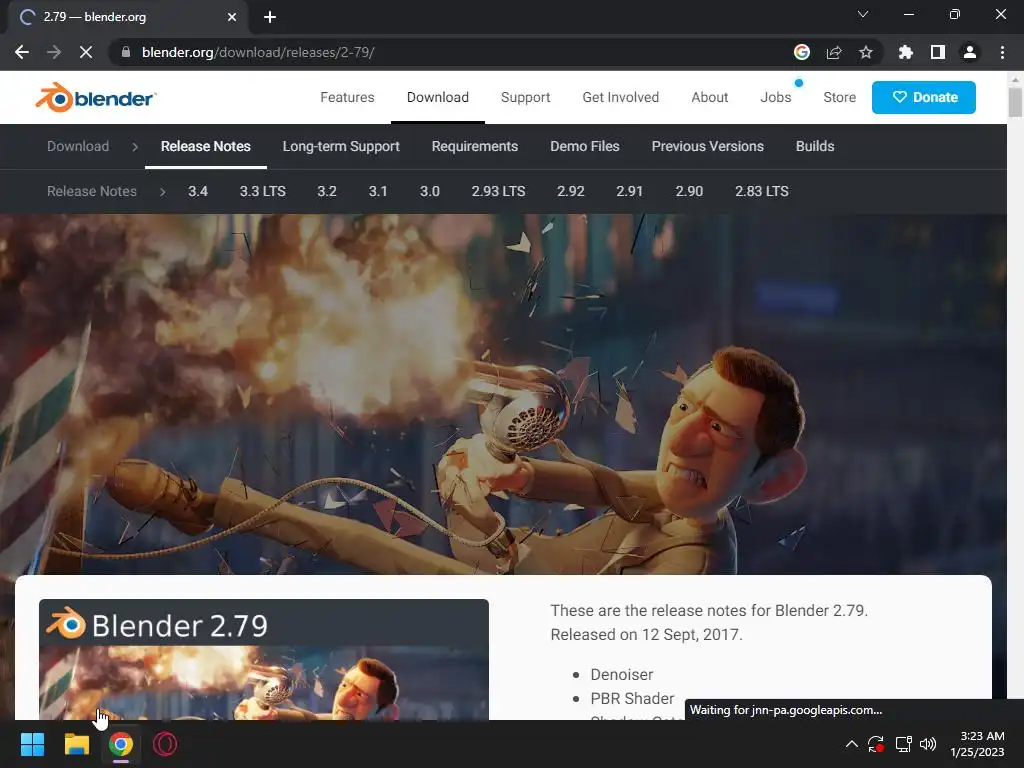Open Chrome three-dot menu
The width and height of the screenshot is (1024, 768).
(1002, 52)
